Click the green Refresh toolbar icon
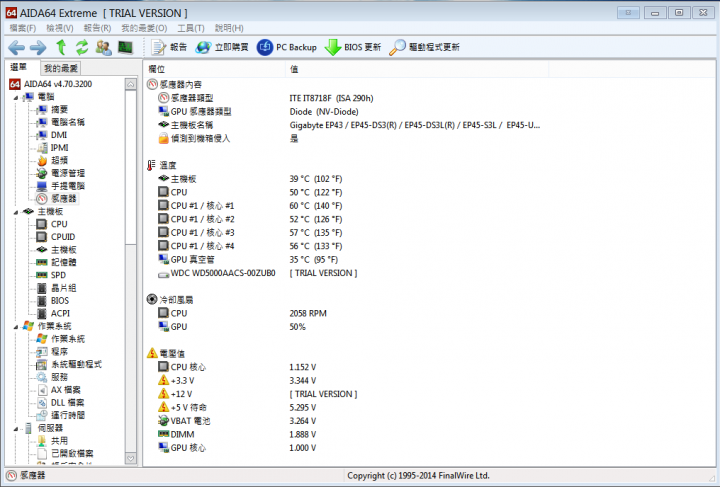The image size is (720, 487). [82, 47]
